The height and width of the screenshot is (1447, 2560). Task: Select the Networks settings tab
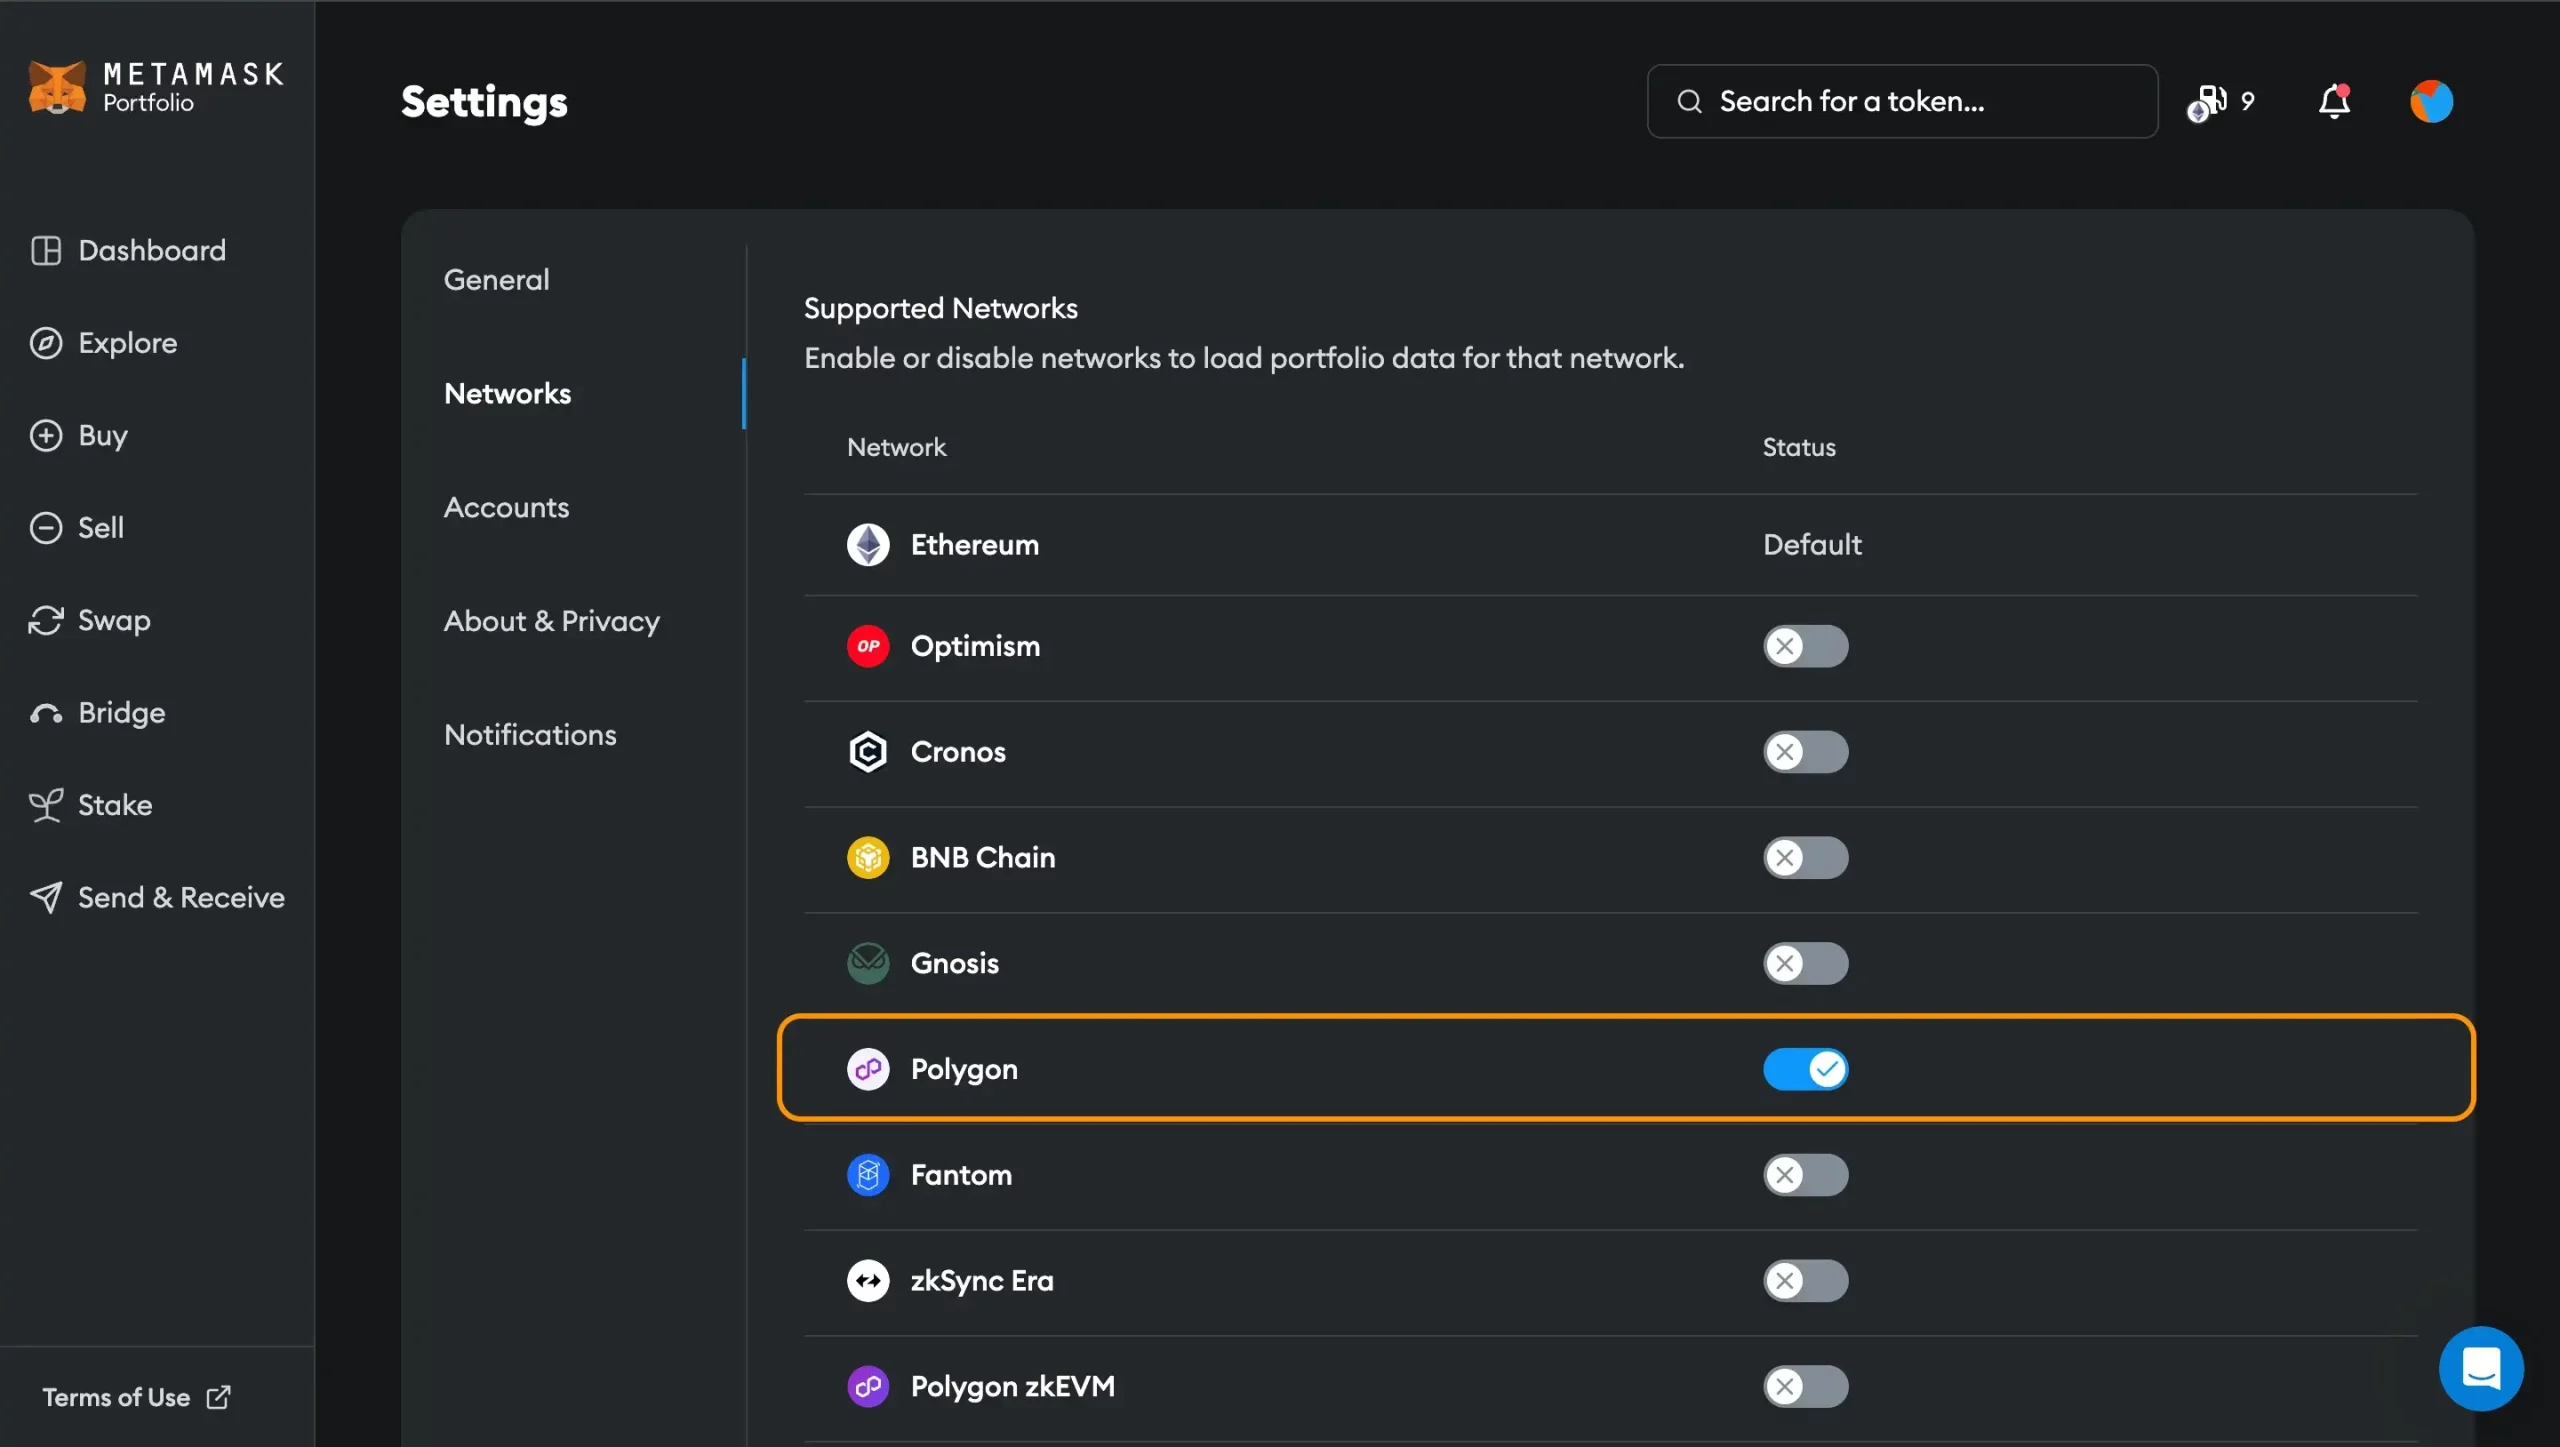pos(506,392)
